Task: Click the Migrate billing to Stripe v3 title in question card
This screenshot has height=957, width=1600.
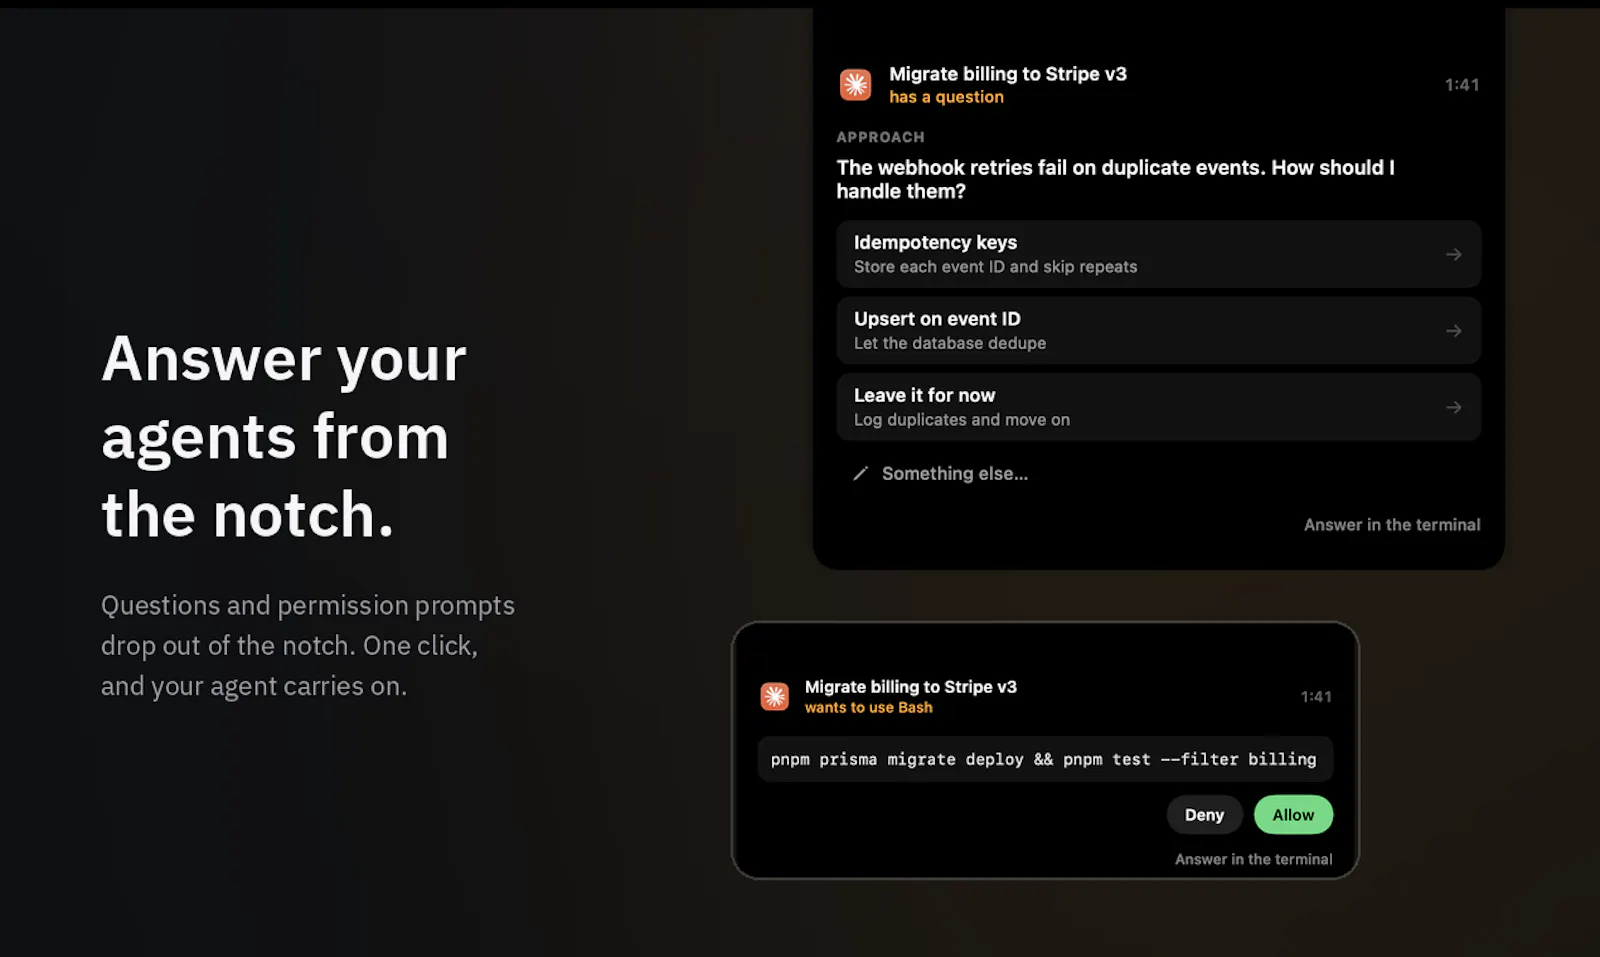Action: (x=1008, y=74)
